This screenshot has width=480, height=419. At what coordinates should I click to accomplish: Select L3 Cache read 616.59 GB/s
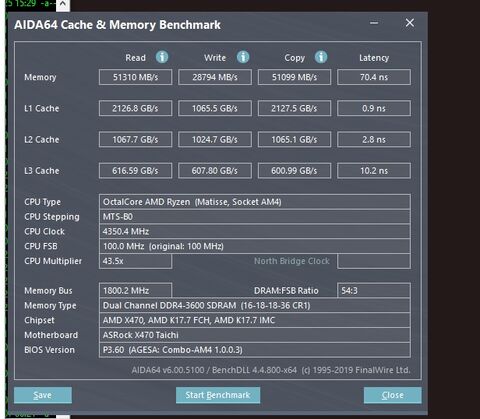tap(135, 171)
